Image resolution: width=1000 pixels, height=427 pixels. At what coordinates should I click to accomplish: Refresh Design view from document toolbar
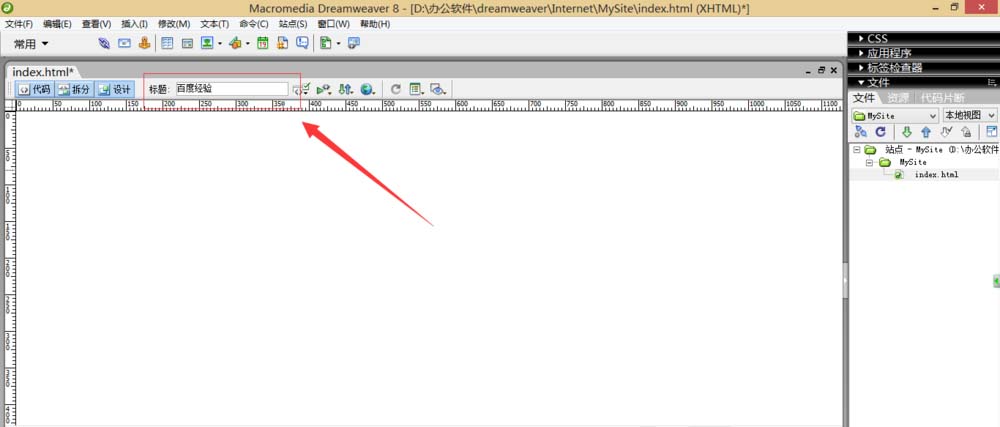pos(395,89)
